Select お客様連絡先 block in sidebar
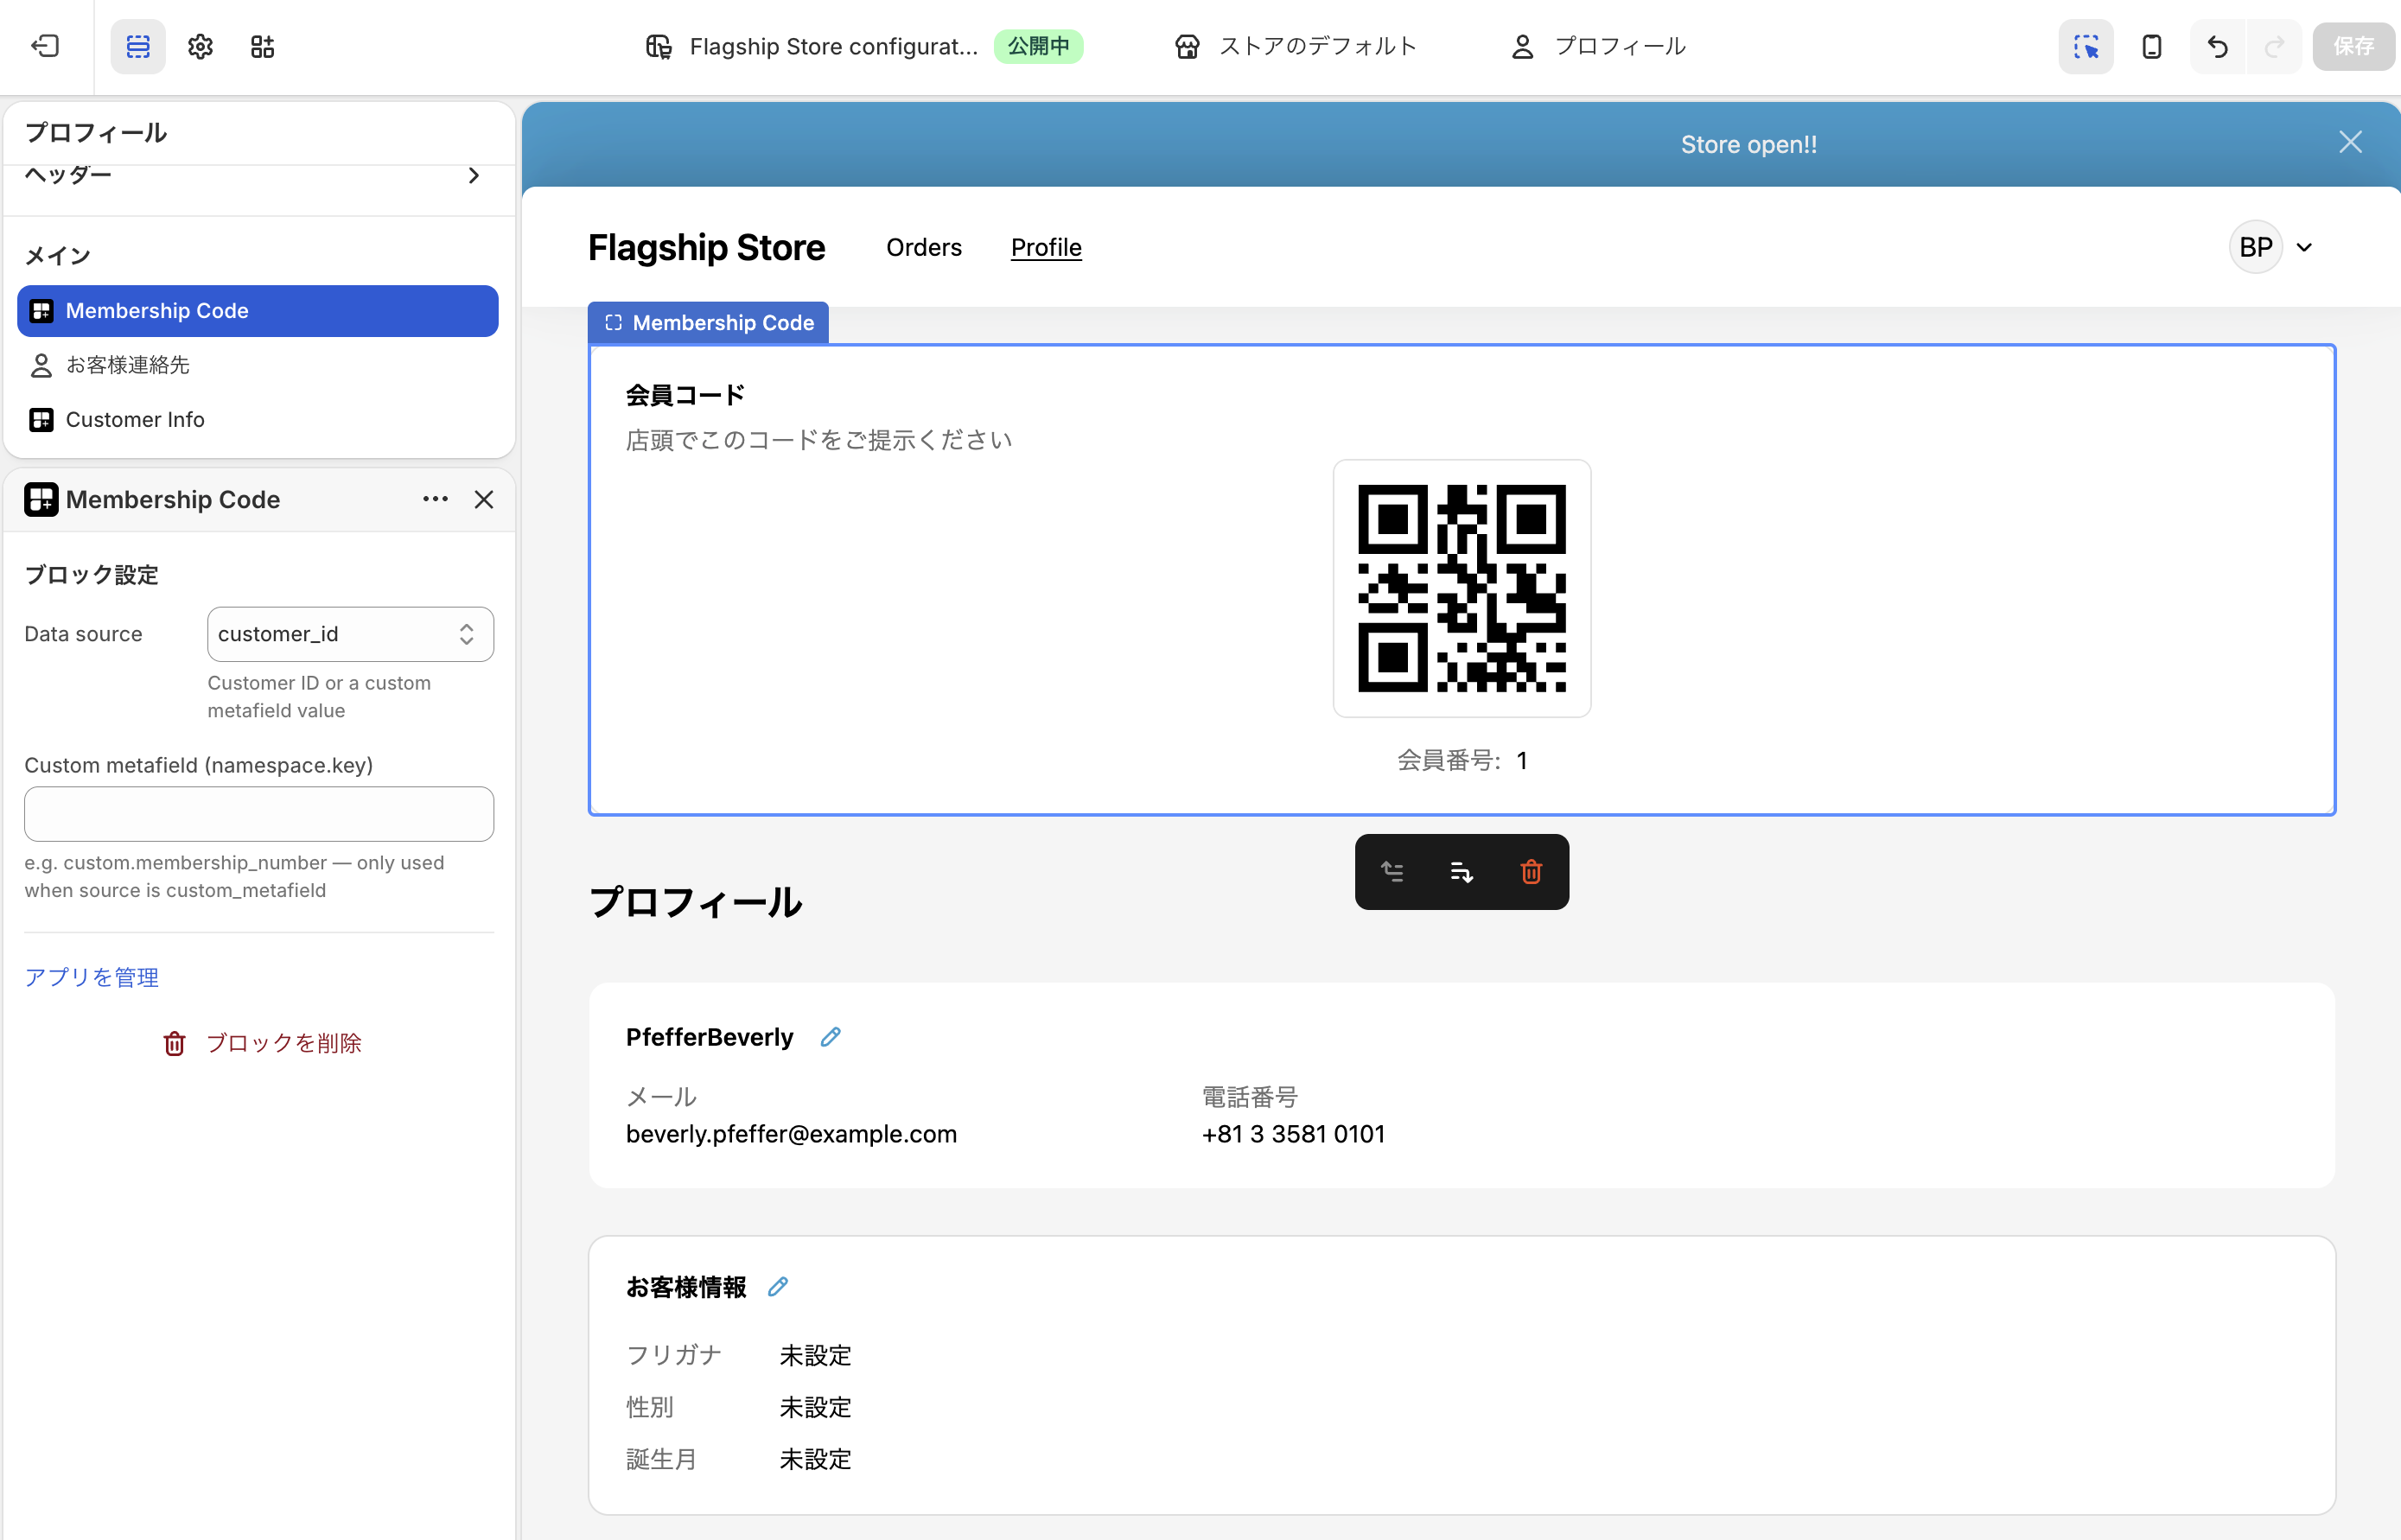2401x1540 pixels. tap(258, 365)
